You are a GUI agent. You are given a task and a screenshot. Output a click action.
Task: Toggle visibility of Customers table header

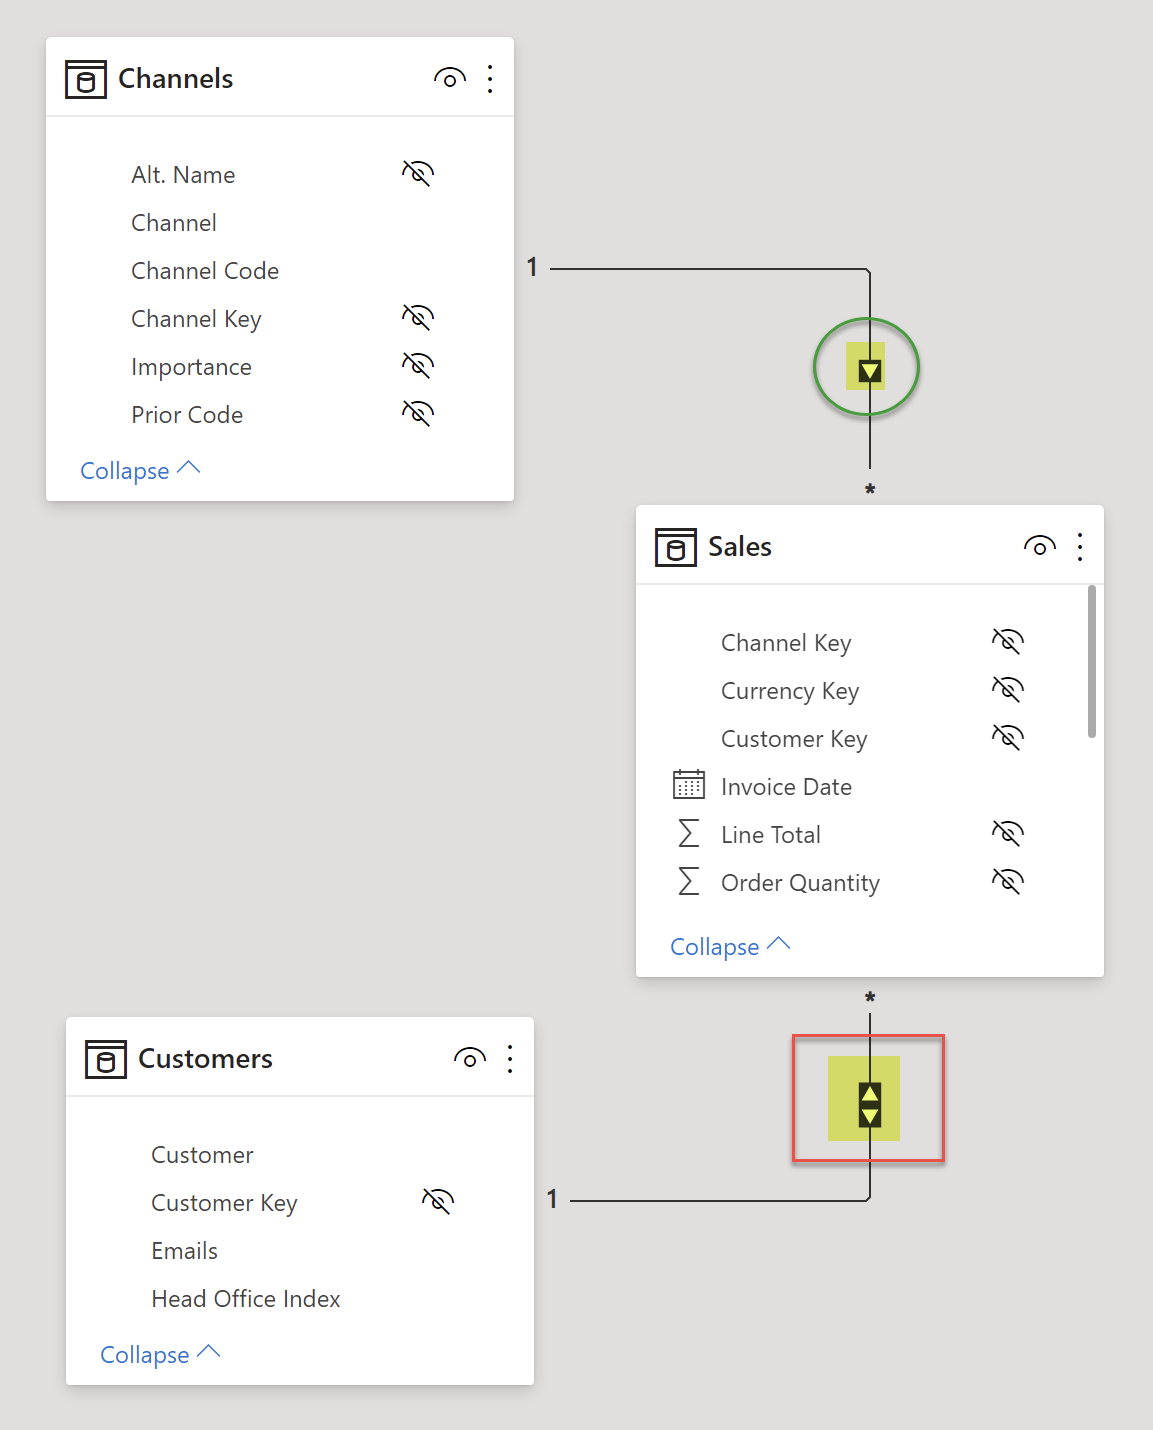click(470, 1059)
